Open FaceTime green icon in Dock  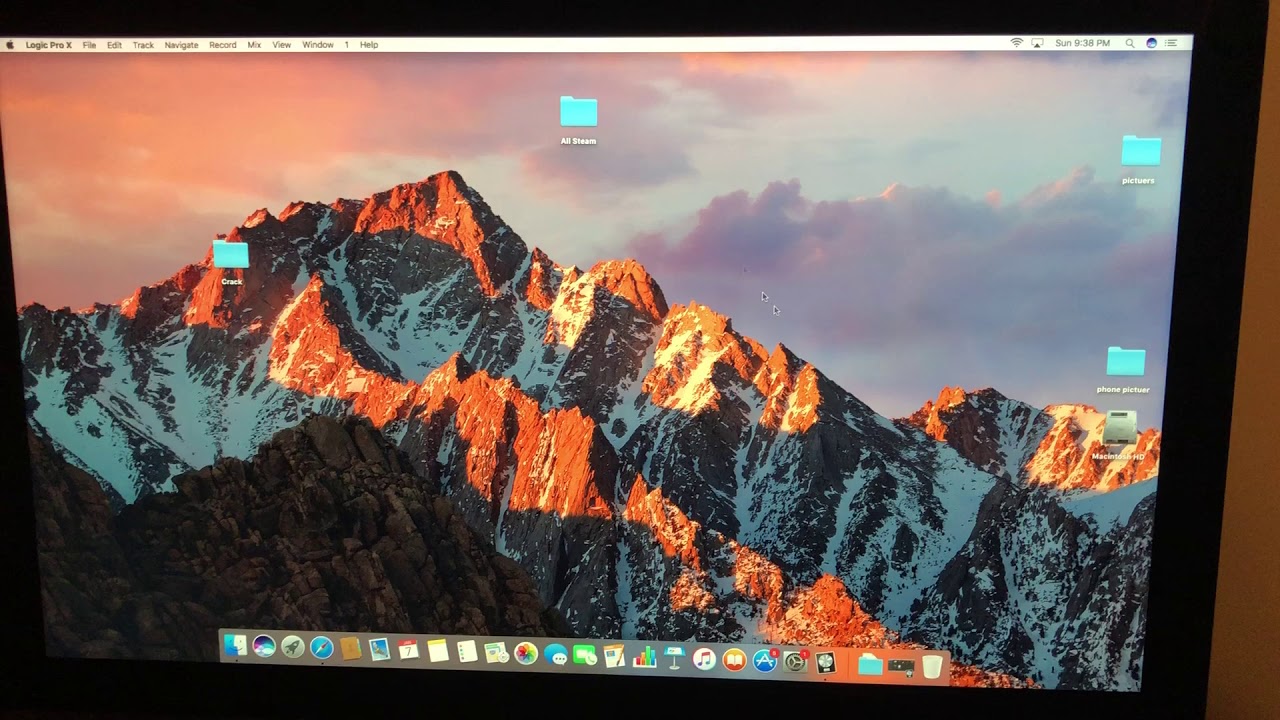[x=585, y=656]
